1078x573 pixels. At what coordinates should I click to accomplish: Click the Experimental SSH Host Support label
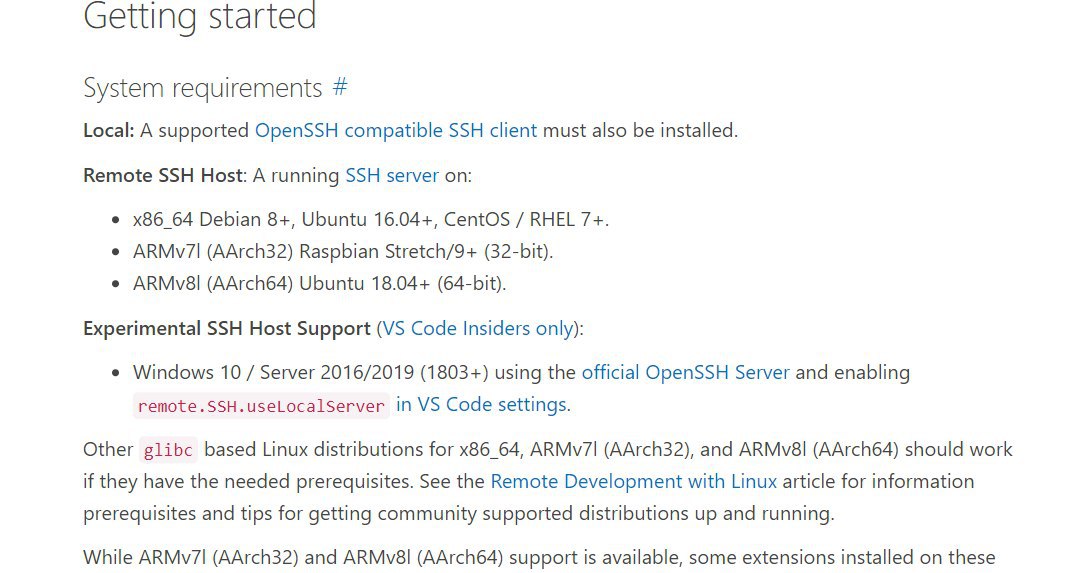(227, 329)
